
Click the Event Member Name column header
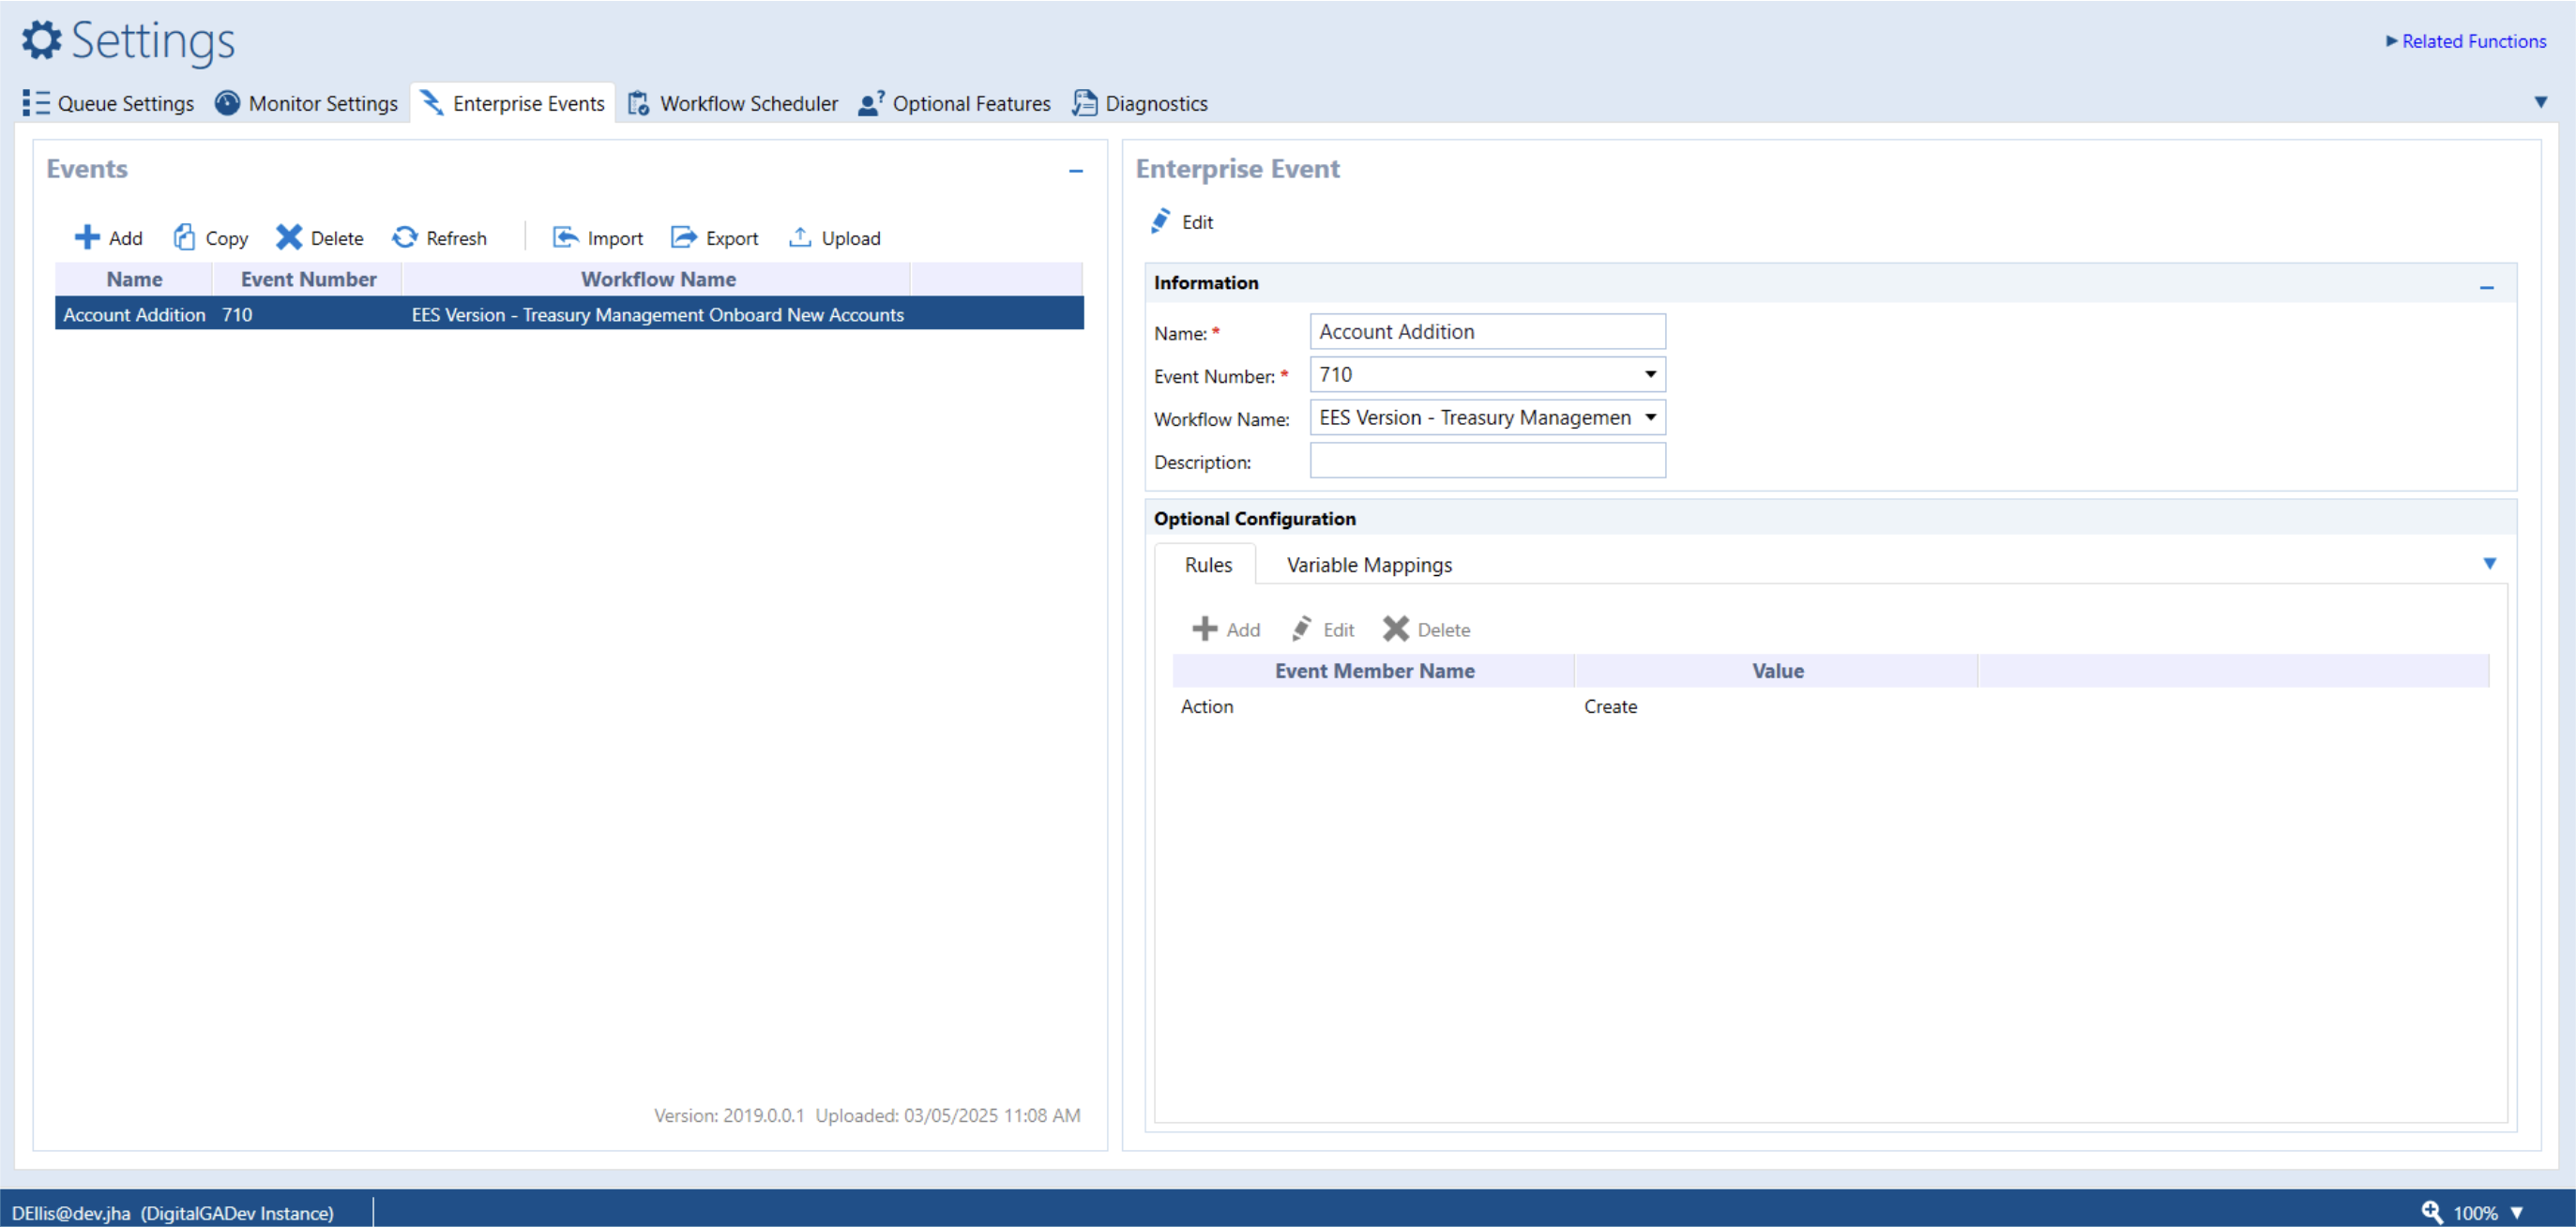(x=1374, y=671)
